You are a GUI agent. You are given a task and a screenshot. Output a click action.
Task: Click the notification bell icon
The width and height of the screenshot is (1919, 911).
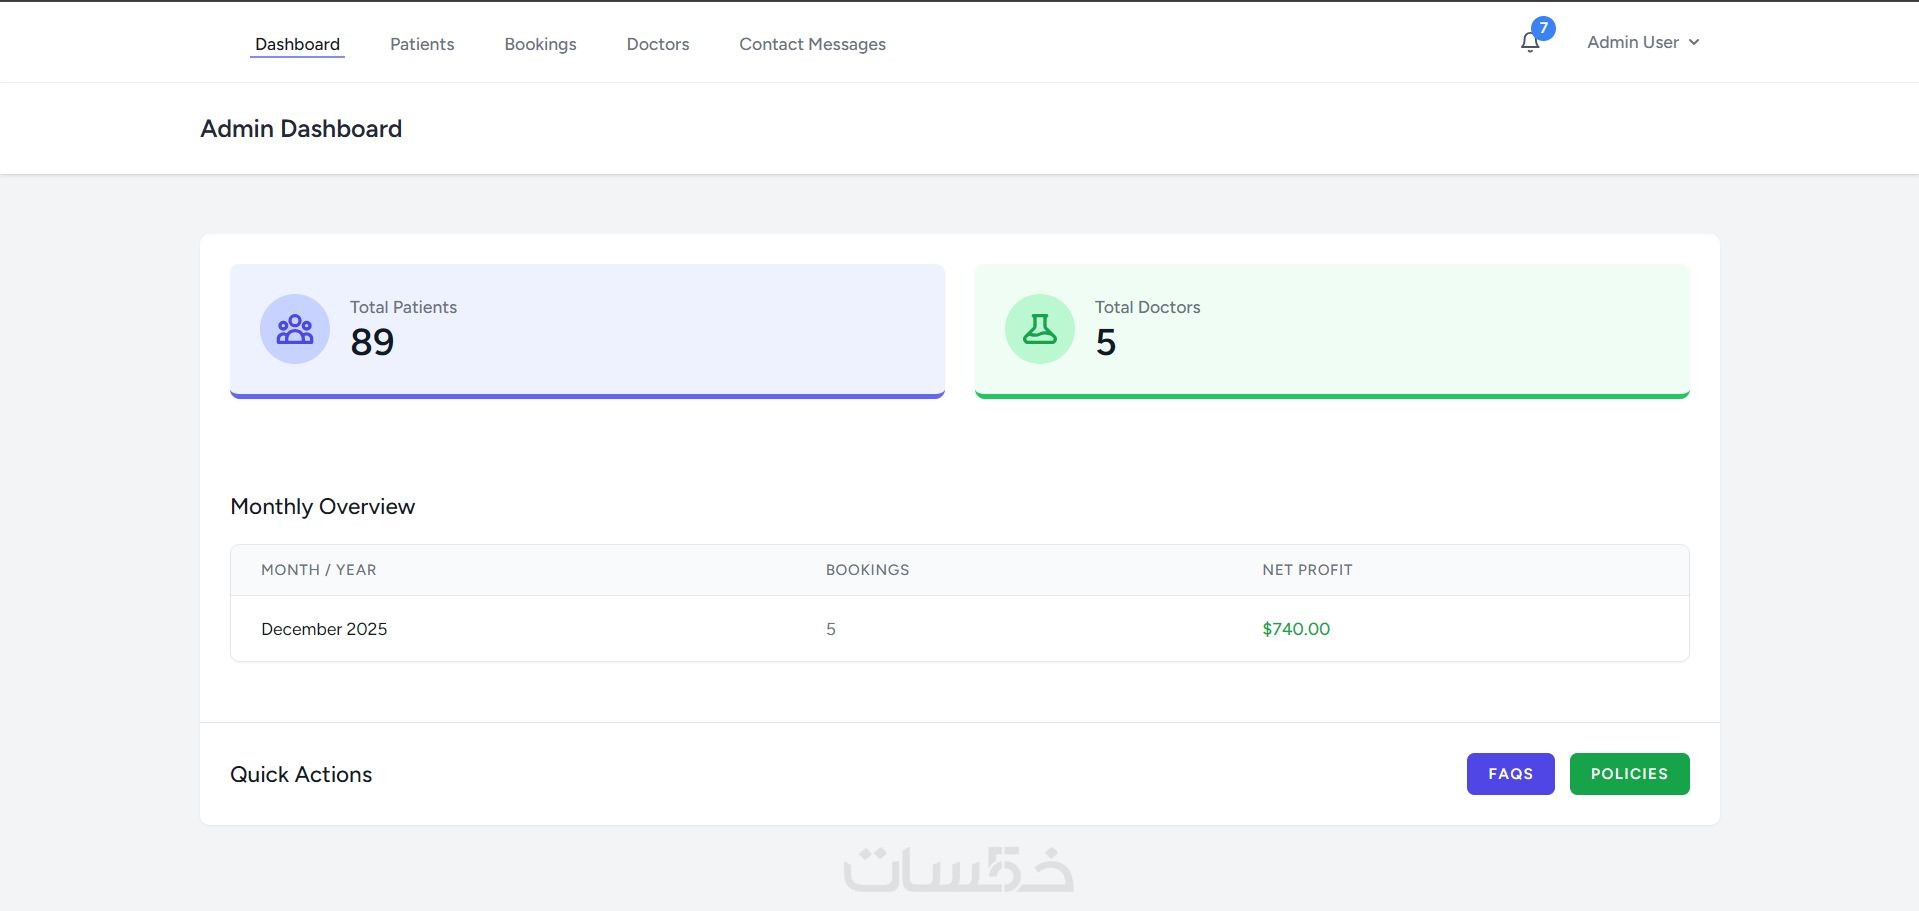(1529, 43)
